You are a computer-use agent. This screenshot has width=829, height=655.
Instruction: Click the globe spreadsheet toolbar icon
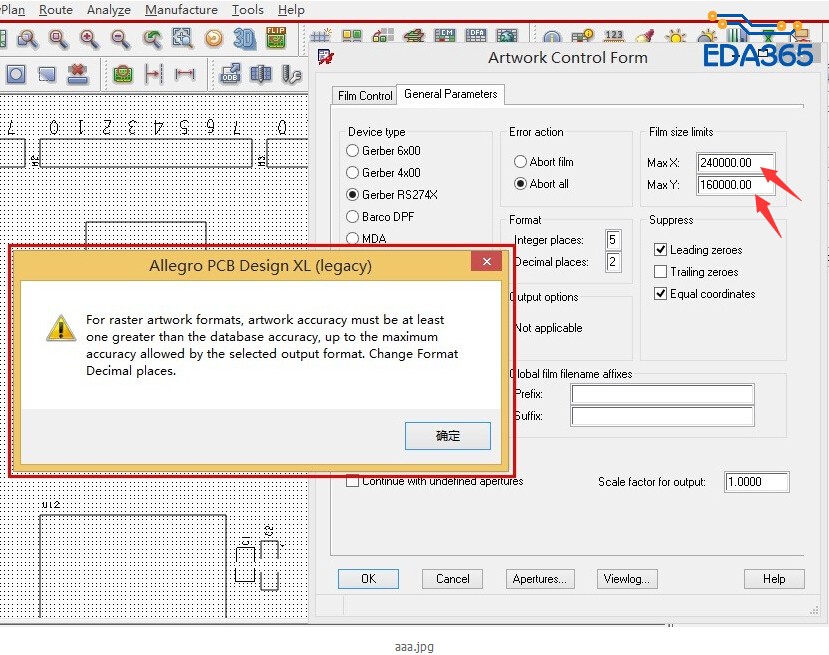click(x=506, y=36)
